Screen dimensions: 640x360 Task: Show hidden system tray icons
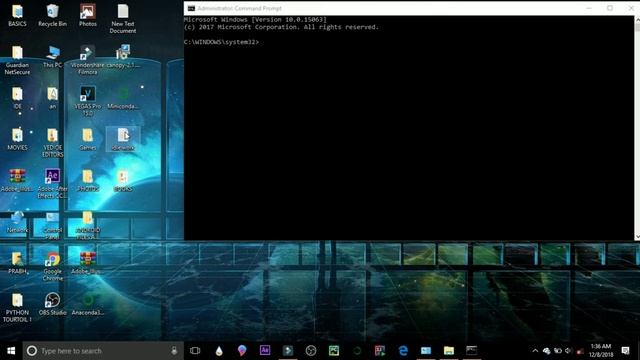[x=535, y=351]
